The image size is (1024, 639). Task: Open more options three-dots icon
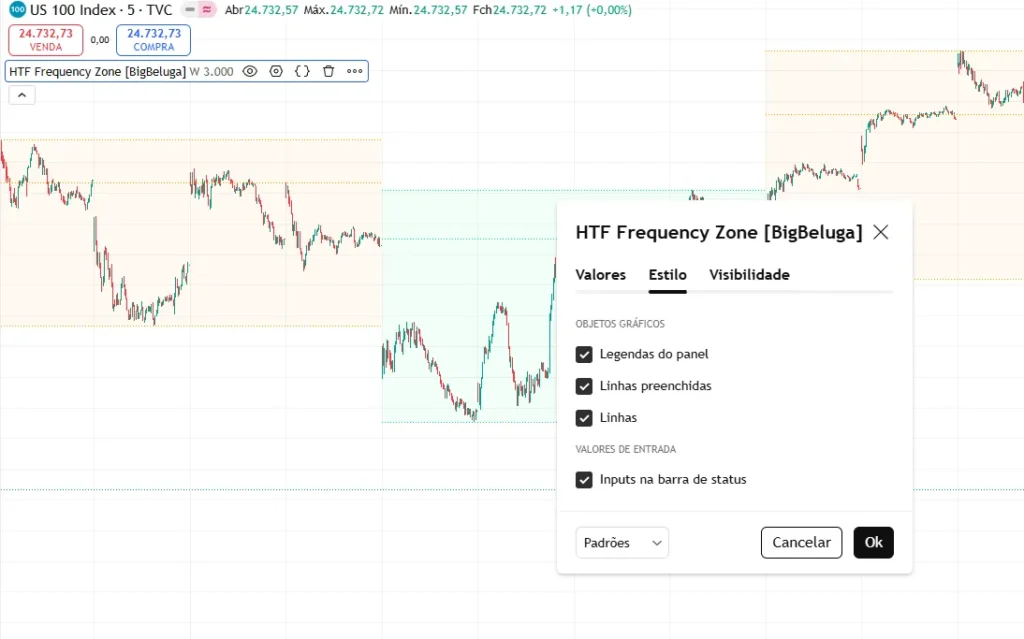(355, 71)
